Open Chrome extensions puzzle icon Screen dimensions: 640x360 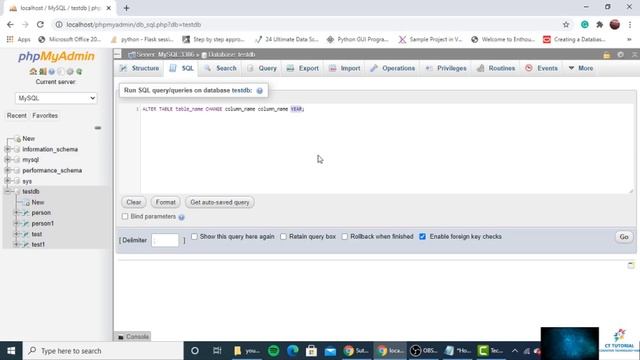pos(600,24)
